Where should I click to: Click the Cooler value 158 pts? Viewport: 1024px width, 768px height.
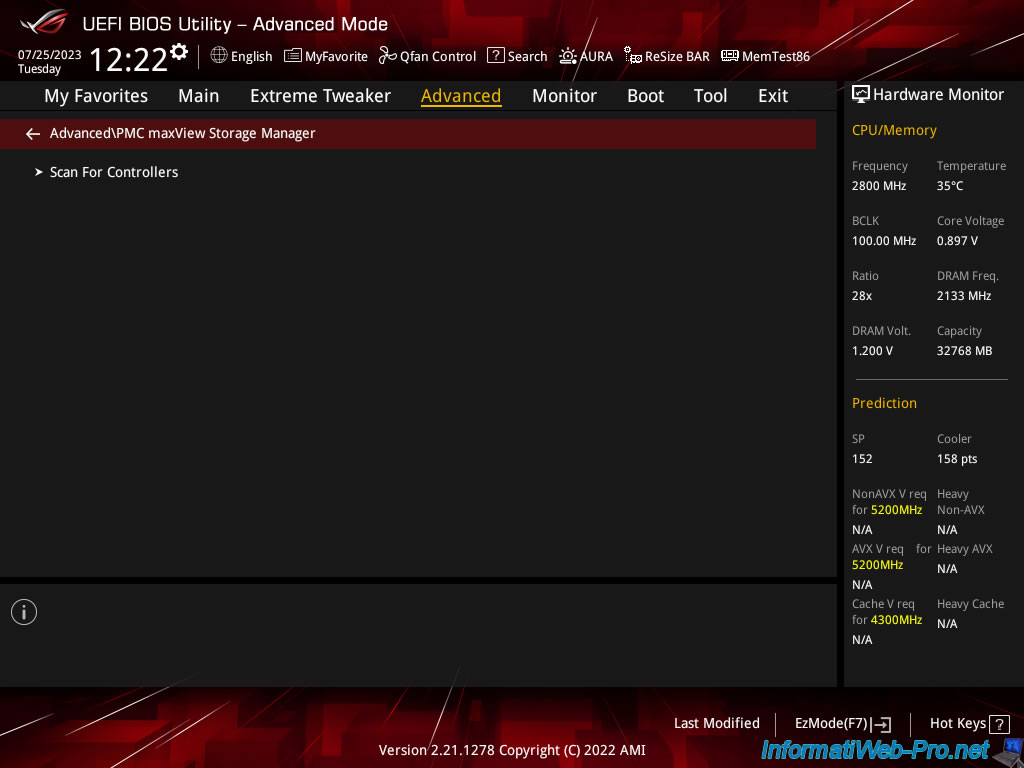(957, 459)
